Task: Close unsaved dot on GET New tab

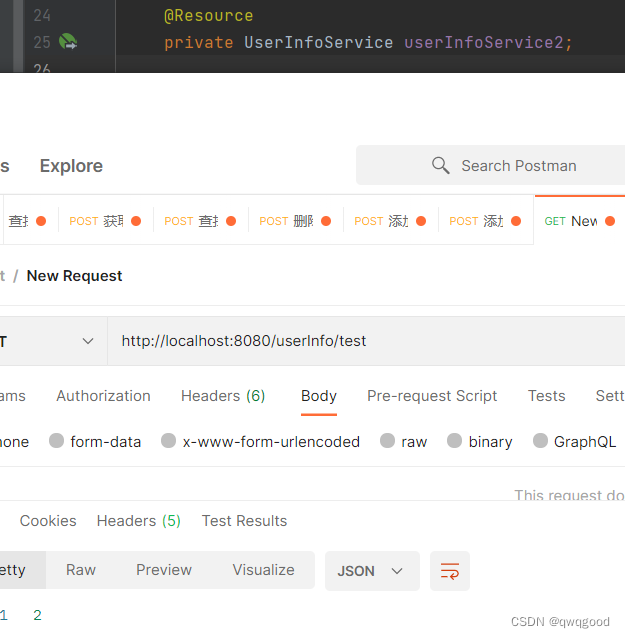Action: [610, 221]
